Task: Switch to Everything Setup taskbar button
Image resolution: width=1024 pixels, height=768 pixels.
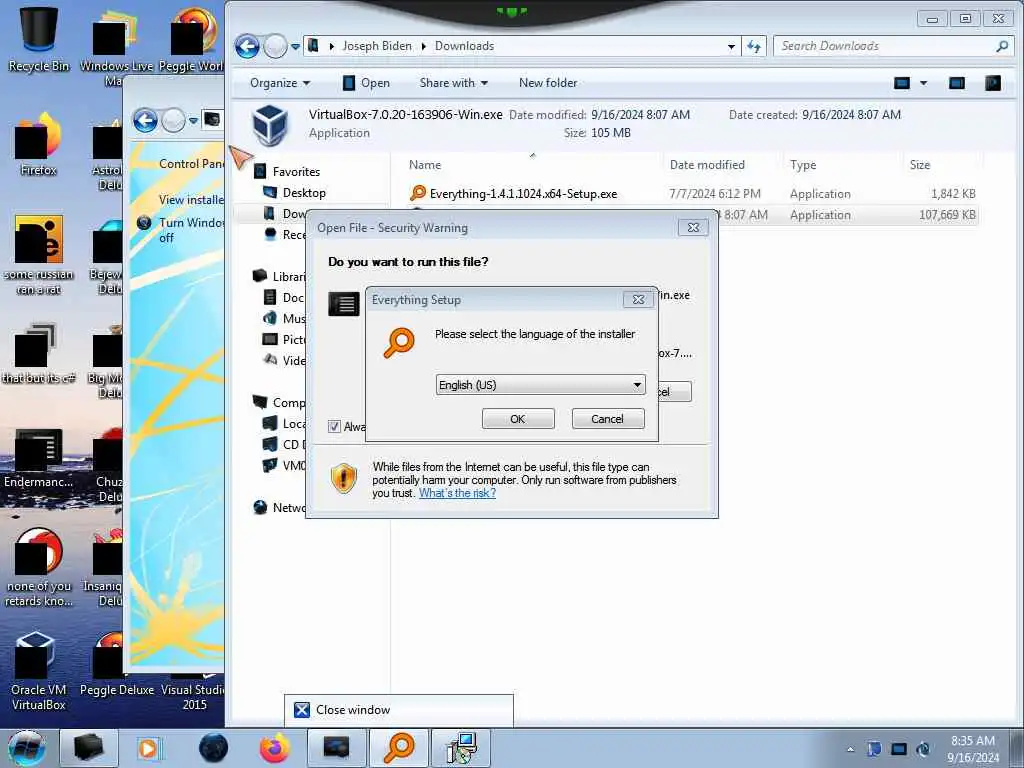Action: [x=399, y=748]
